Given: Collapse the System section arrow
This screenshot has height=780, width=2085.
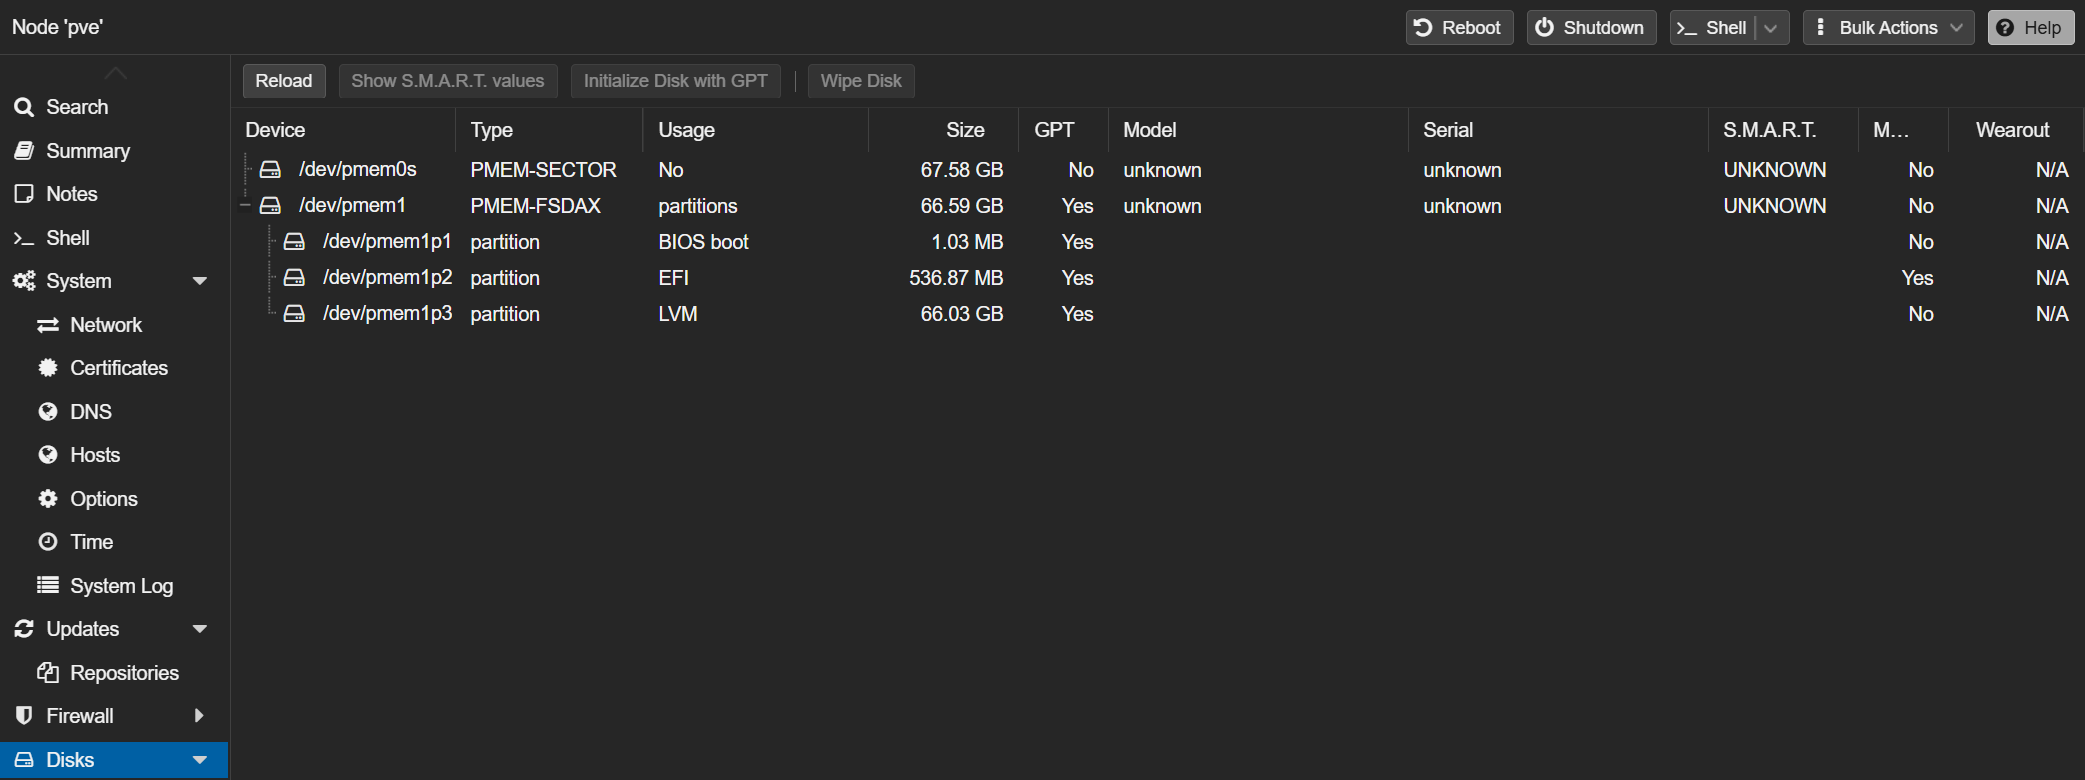Looking at the screenshot, I should tap(200, 281).
